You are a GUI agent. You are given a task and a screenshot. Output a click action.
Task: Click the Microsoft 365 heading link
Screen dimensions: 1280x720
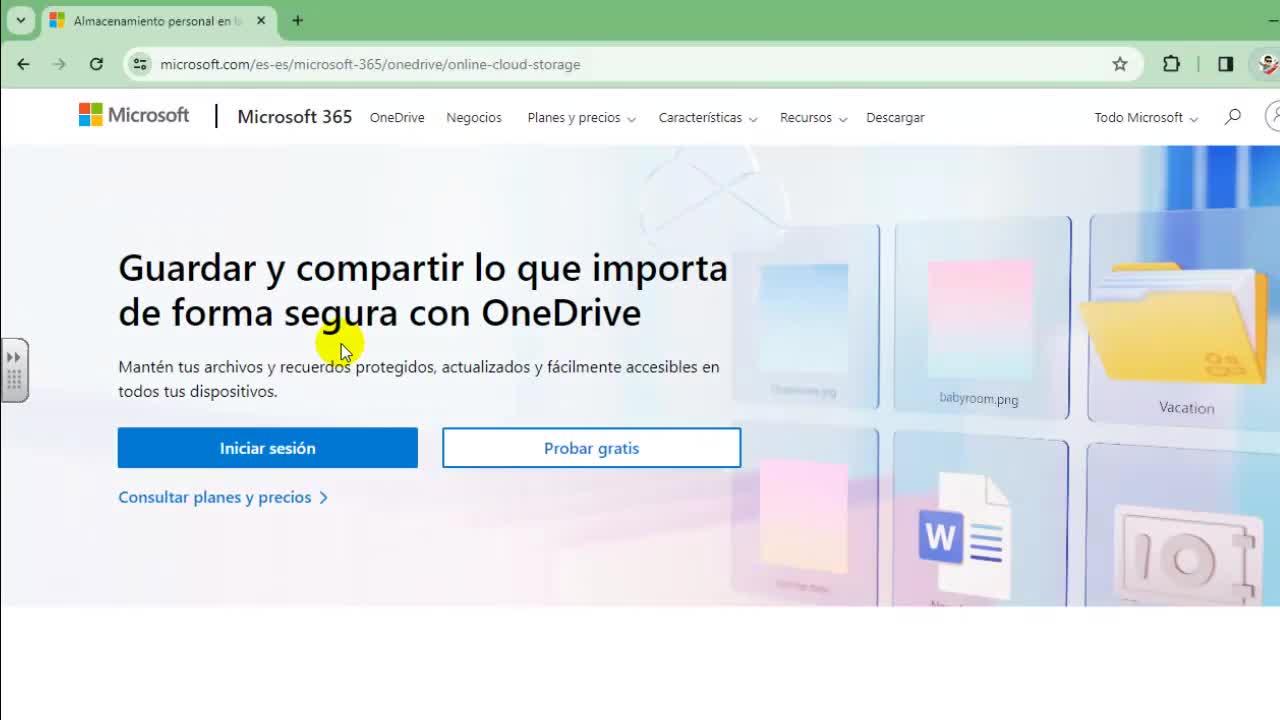(x=294, y=117)
